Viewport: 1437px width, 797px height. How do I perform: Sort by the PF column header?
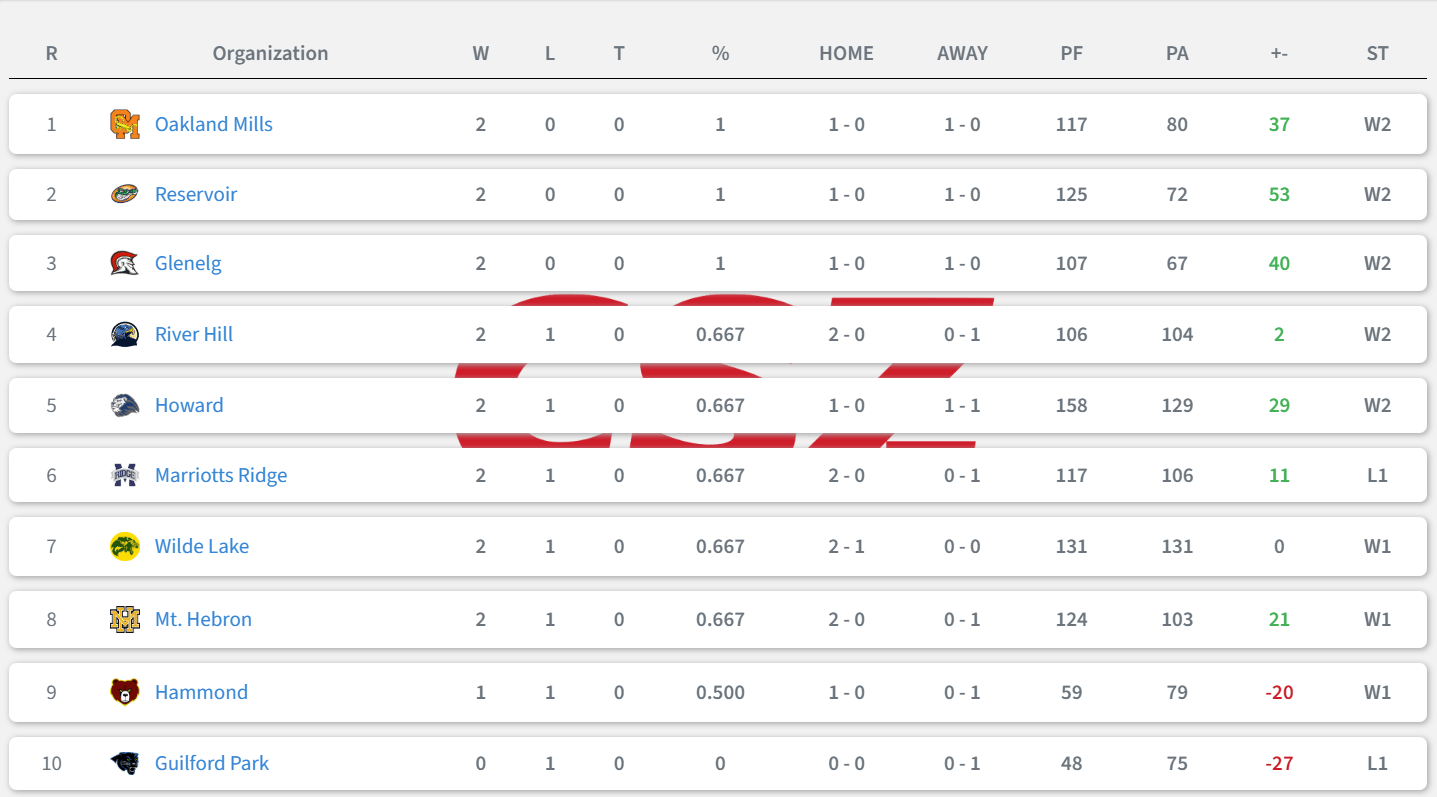(1071, 53)
